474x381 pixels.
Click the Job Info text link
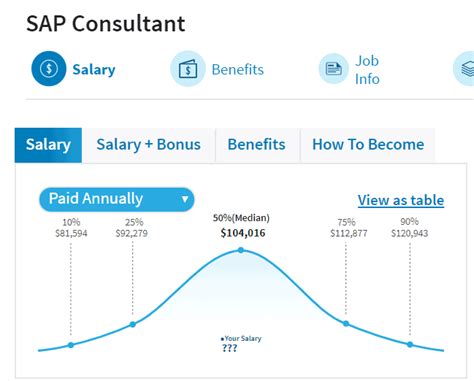tap(367, 70)
